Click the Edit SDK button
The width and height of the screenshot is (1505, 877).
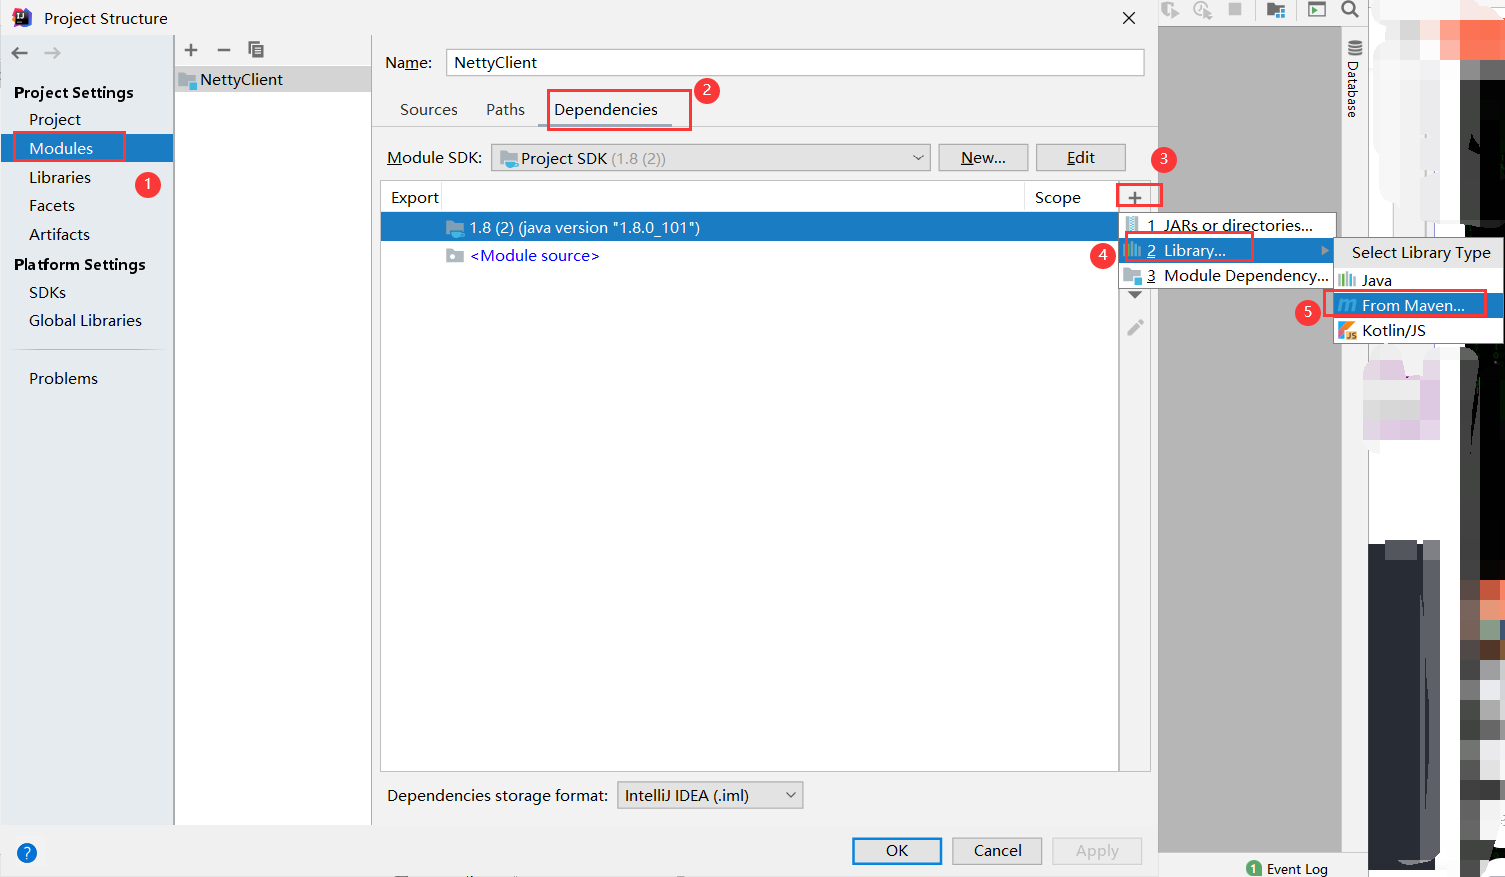pyautogui.click(x=1081, y=158)
